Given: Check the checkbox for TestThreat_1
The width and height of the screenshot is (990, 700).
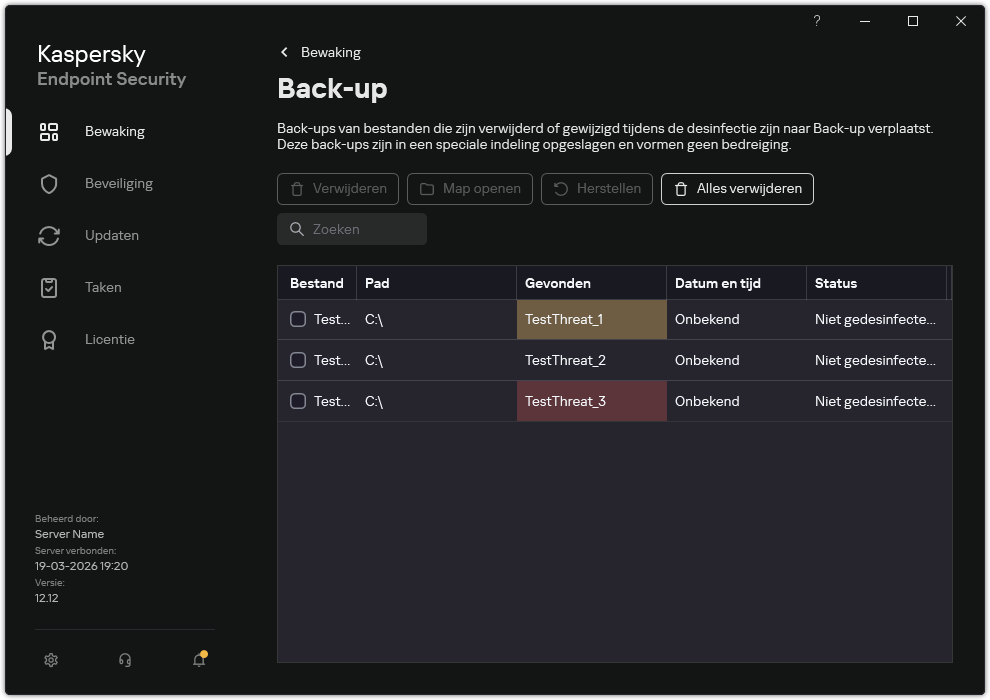Looking at the screenshot, I should (296, 319).
